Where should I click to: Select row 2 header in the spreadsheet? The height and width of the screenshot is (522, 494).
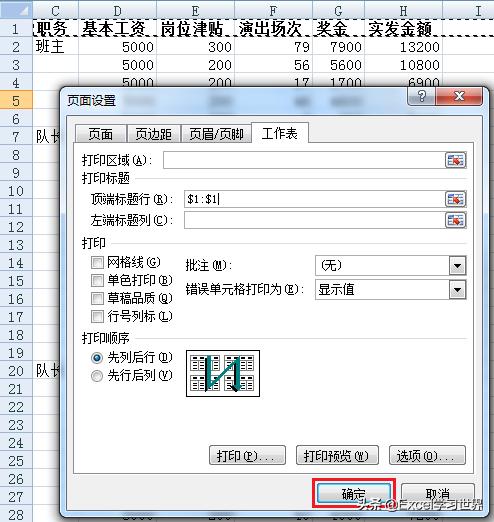tap(16, 47)
